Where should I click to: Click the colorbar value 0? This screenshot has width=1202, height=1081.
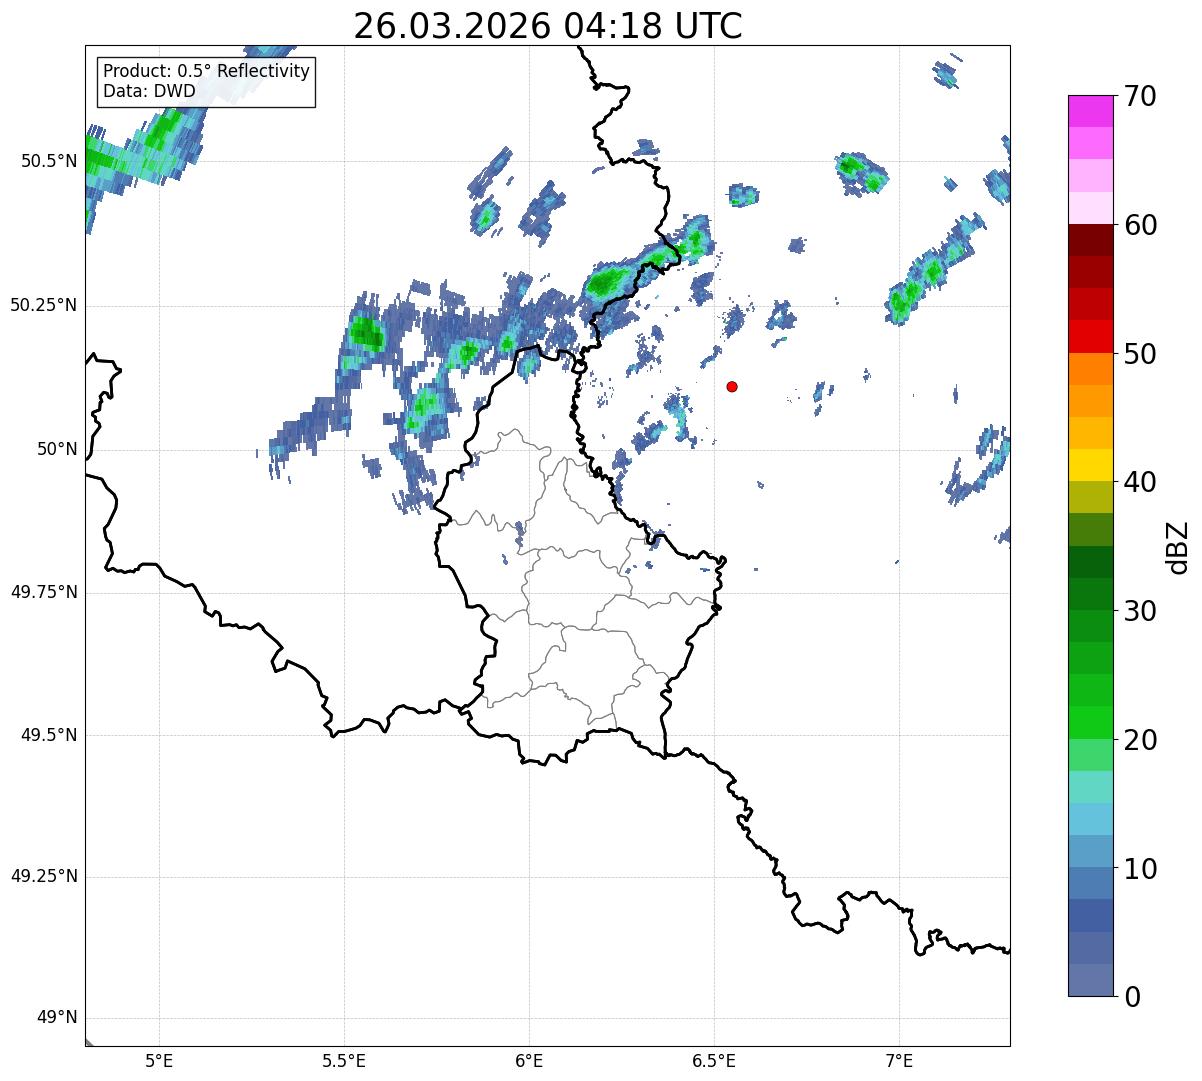click(x=1132, y=997)
